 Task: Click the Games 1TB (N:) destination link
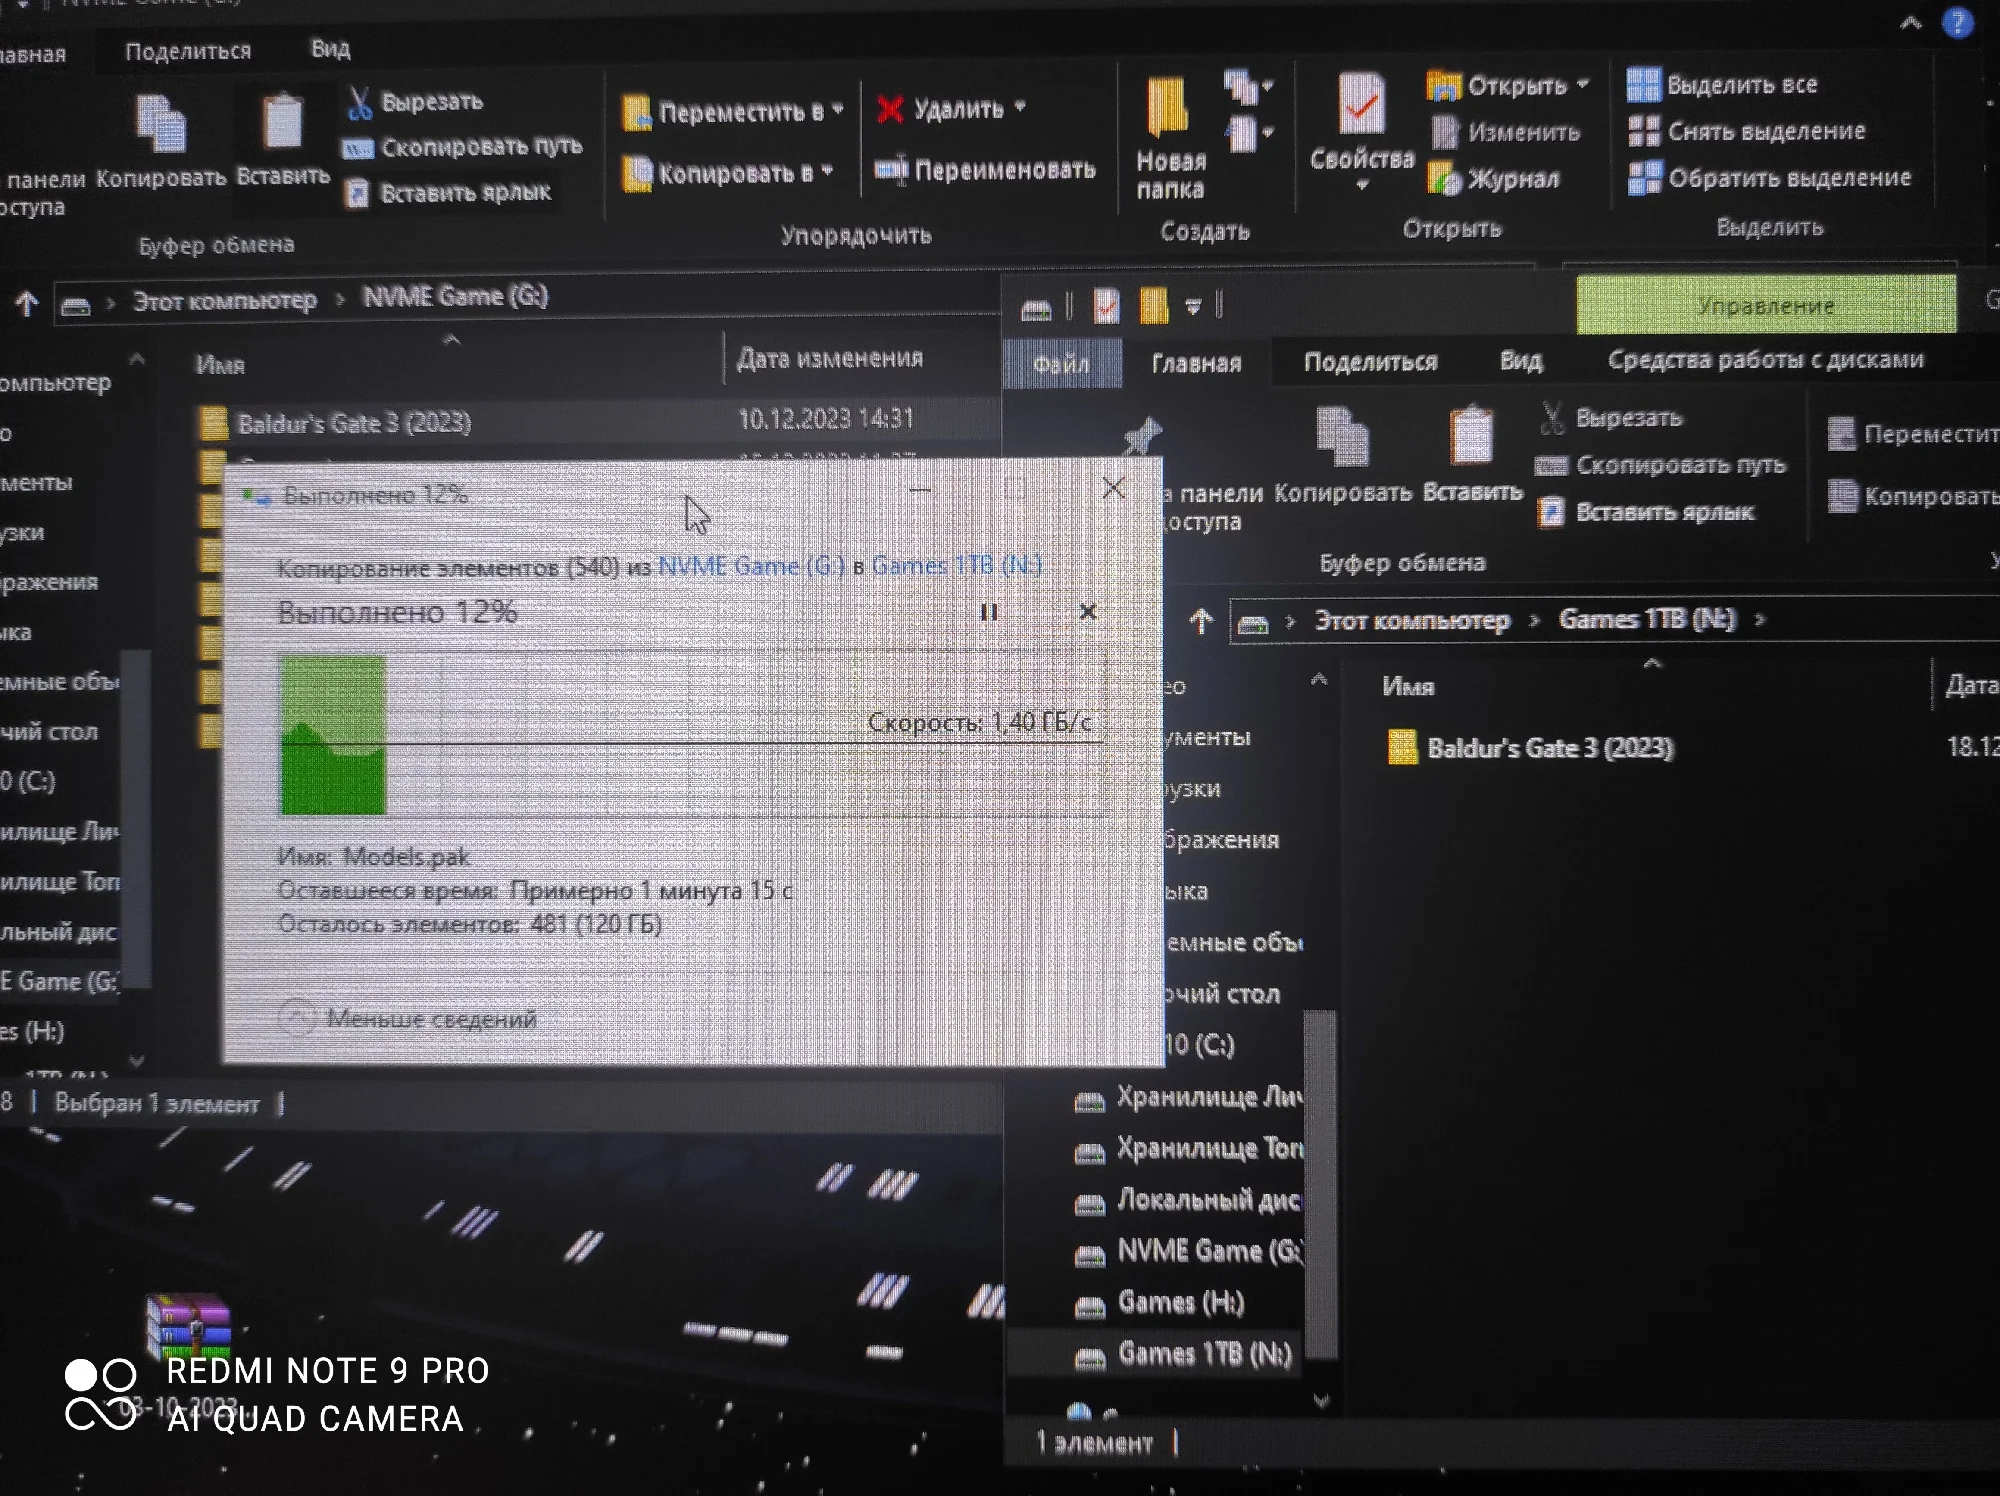956,565
